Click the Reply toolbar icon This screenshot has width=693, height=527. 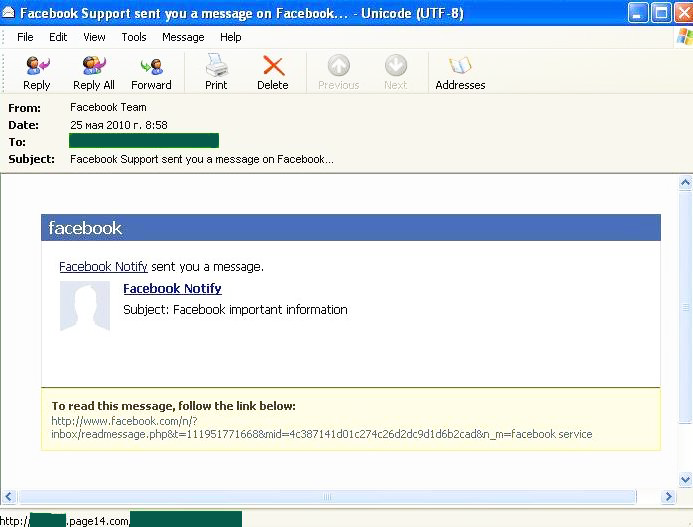(37, 66)
